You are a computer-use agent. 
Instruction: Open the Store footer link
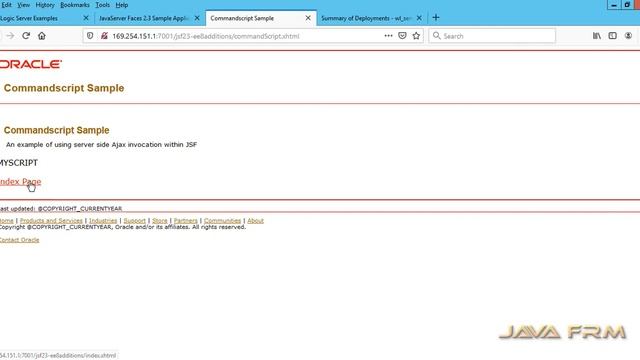160,220
